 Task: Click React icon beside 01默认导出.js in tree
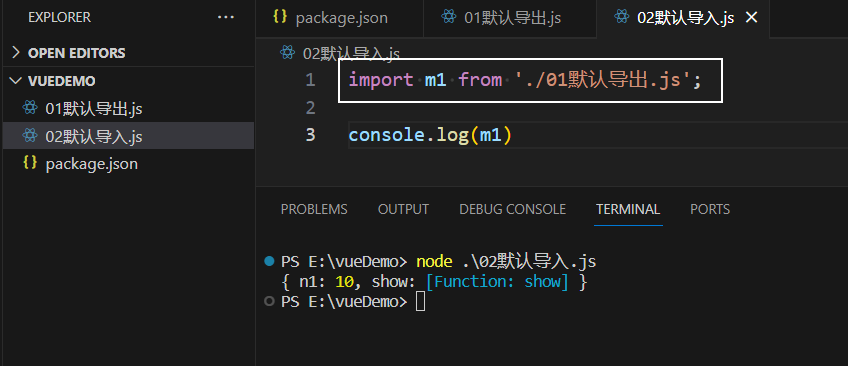tap(30, 108)
